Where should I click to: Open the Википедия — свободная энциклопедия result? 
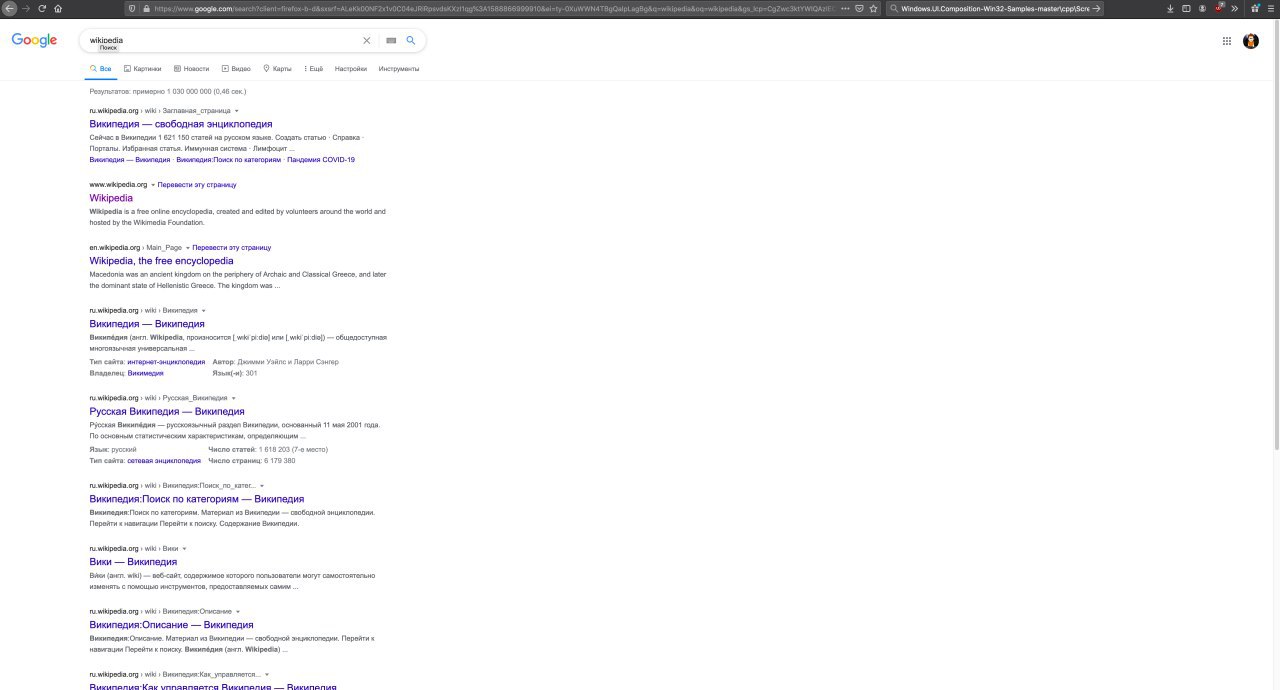click(x=181, y=124)
